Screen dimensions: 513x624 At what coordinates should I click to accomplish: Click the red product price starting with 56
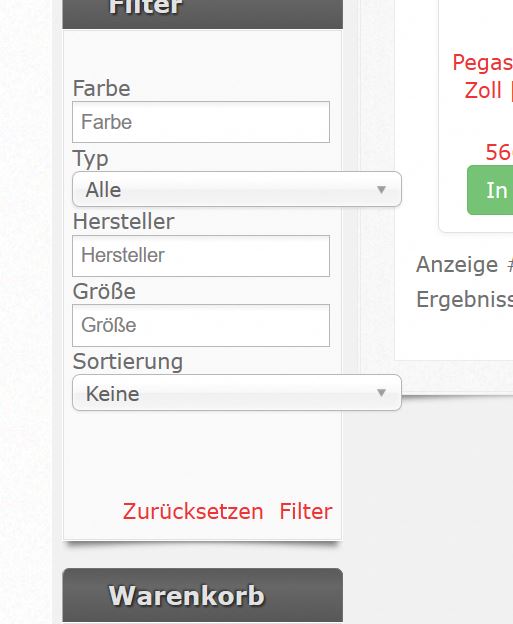pyautogui.click(x=499, y=152)
